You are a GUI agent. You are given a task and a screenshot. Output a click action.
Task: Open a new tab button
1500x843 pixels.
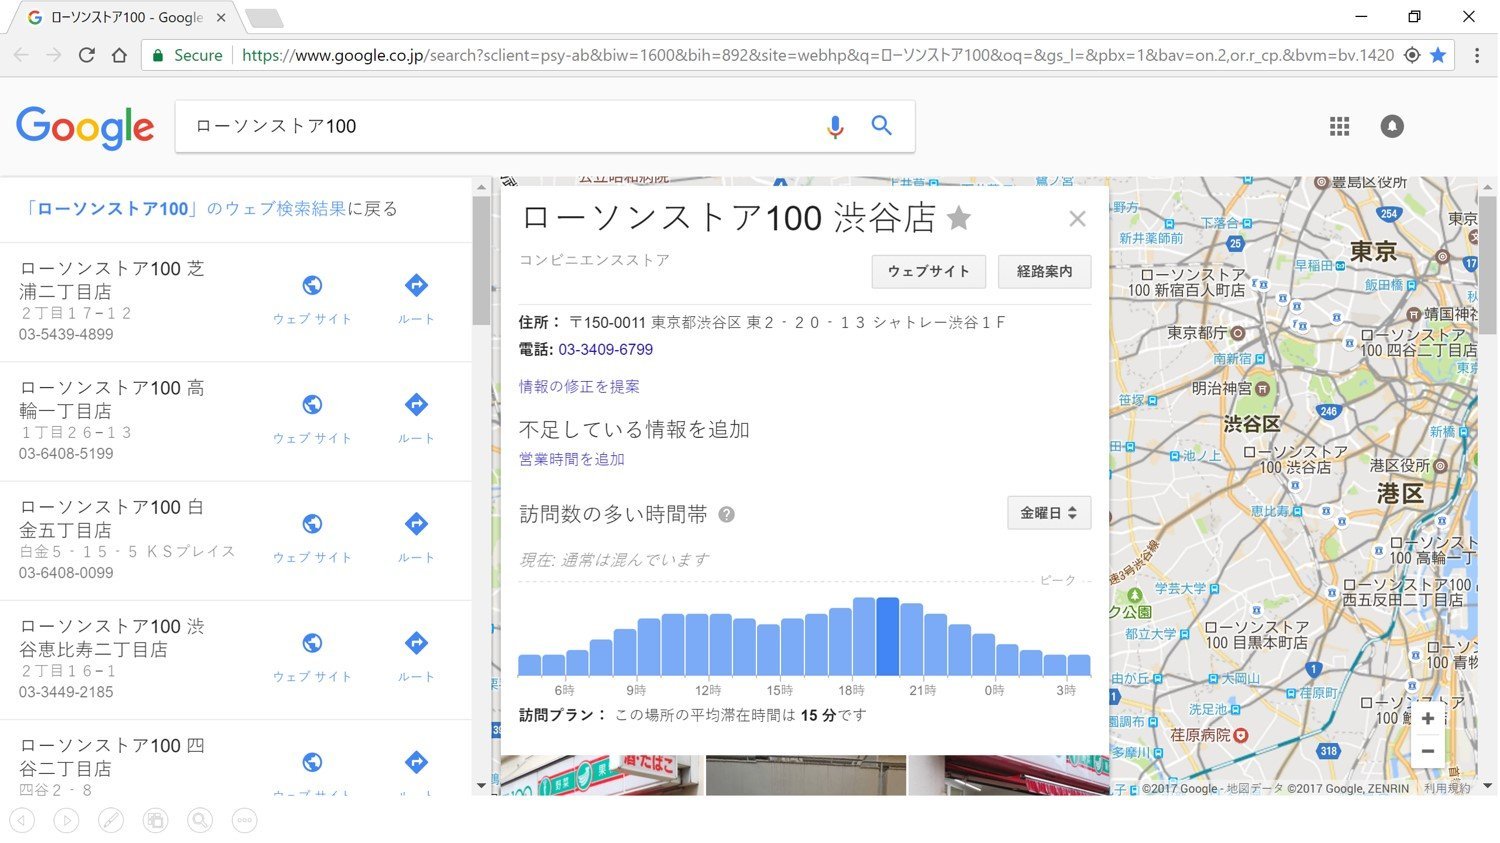[264, 18]
